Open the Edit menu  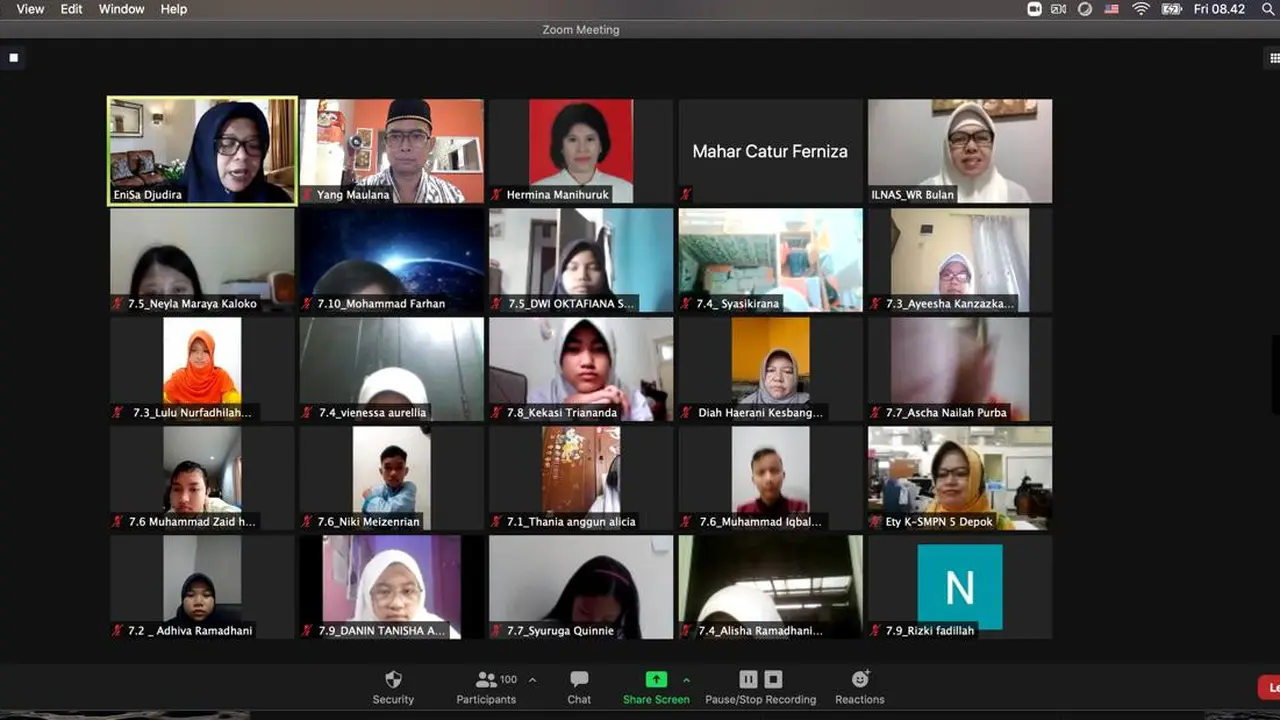tap(71, 9)
